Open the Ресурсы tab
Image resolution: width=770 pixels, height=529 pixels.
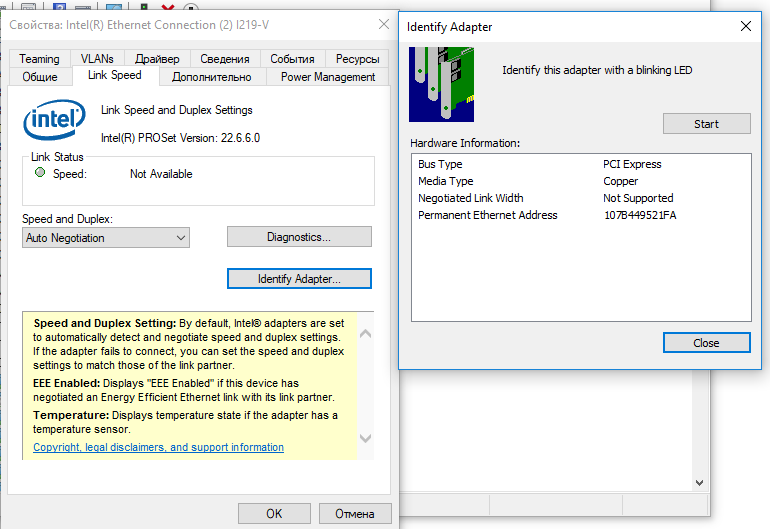tap(358, 58)
